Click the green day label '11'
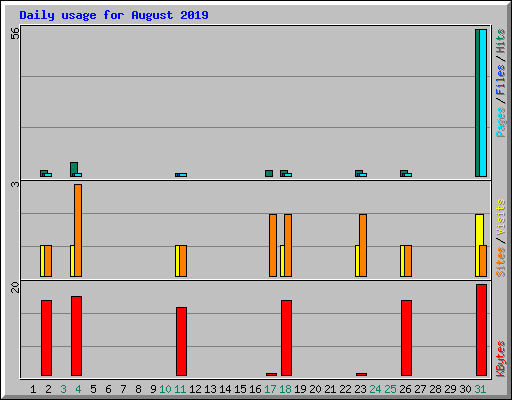512x400 pixels. (180, 389)
